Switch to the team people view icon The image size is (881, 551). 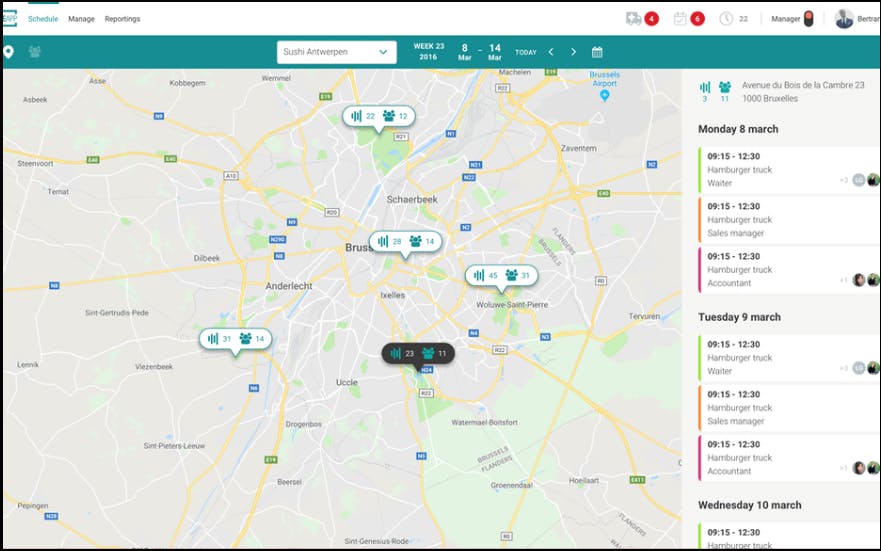[35, 52]
